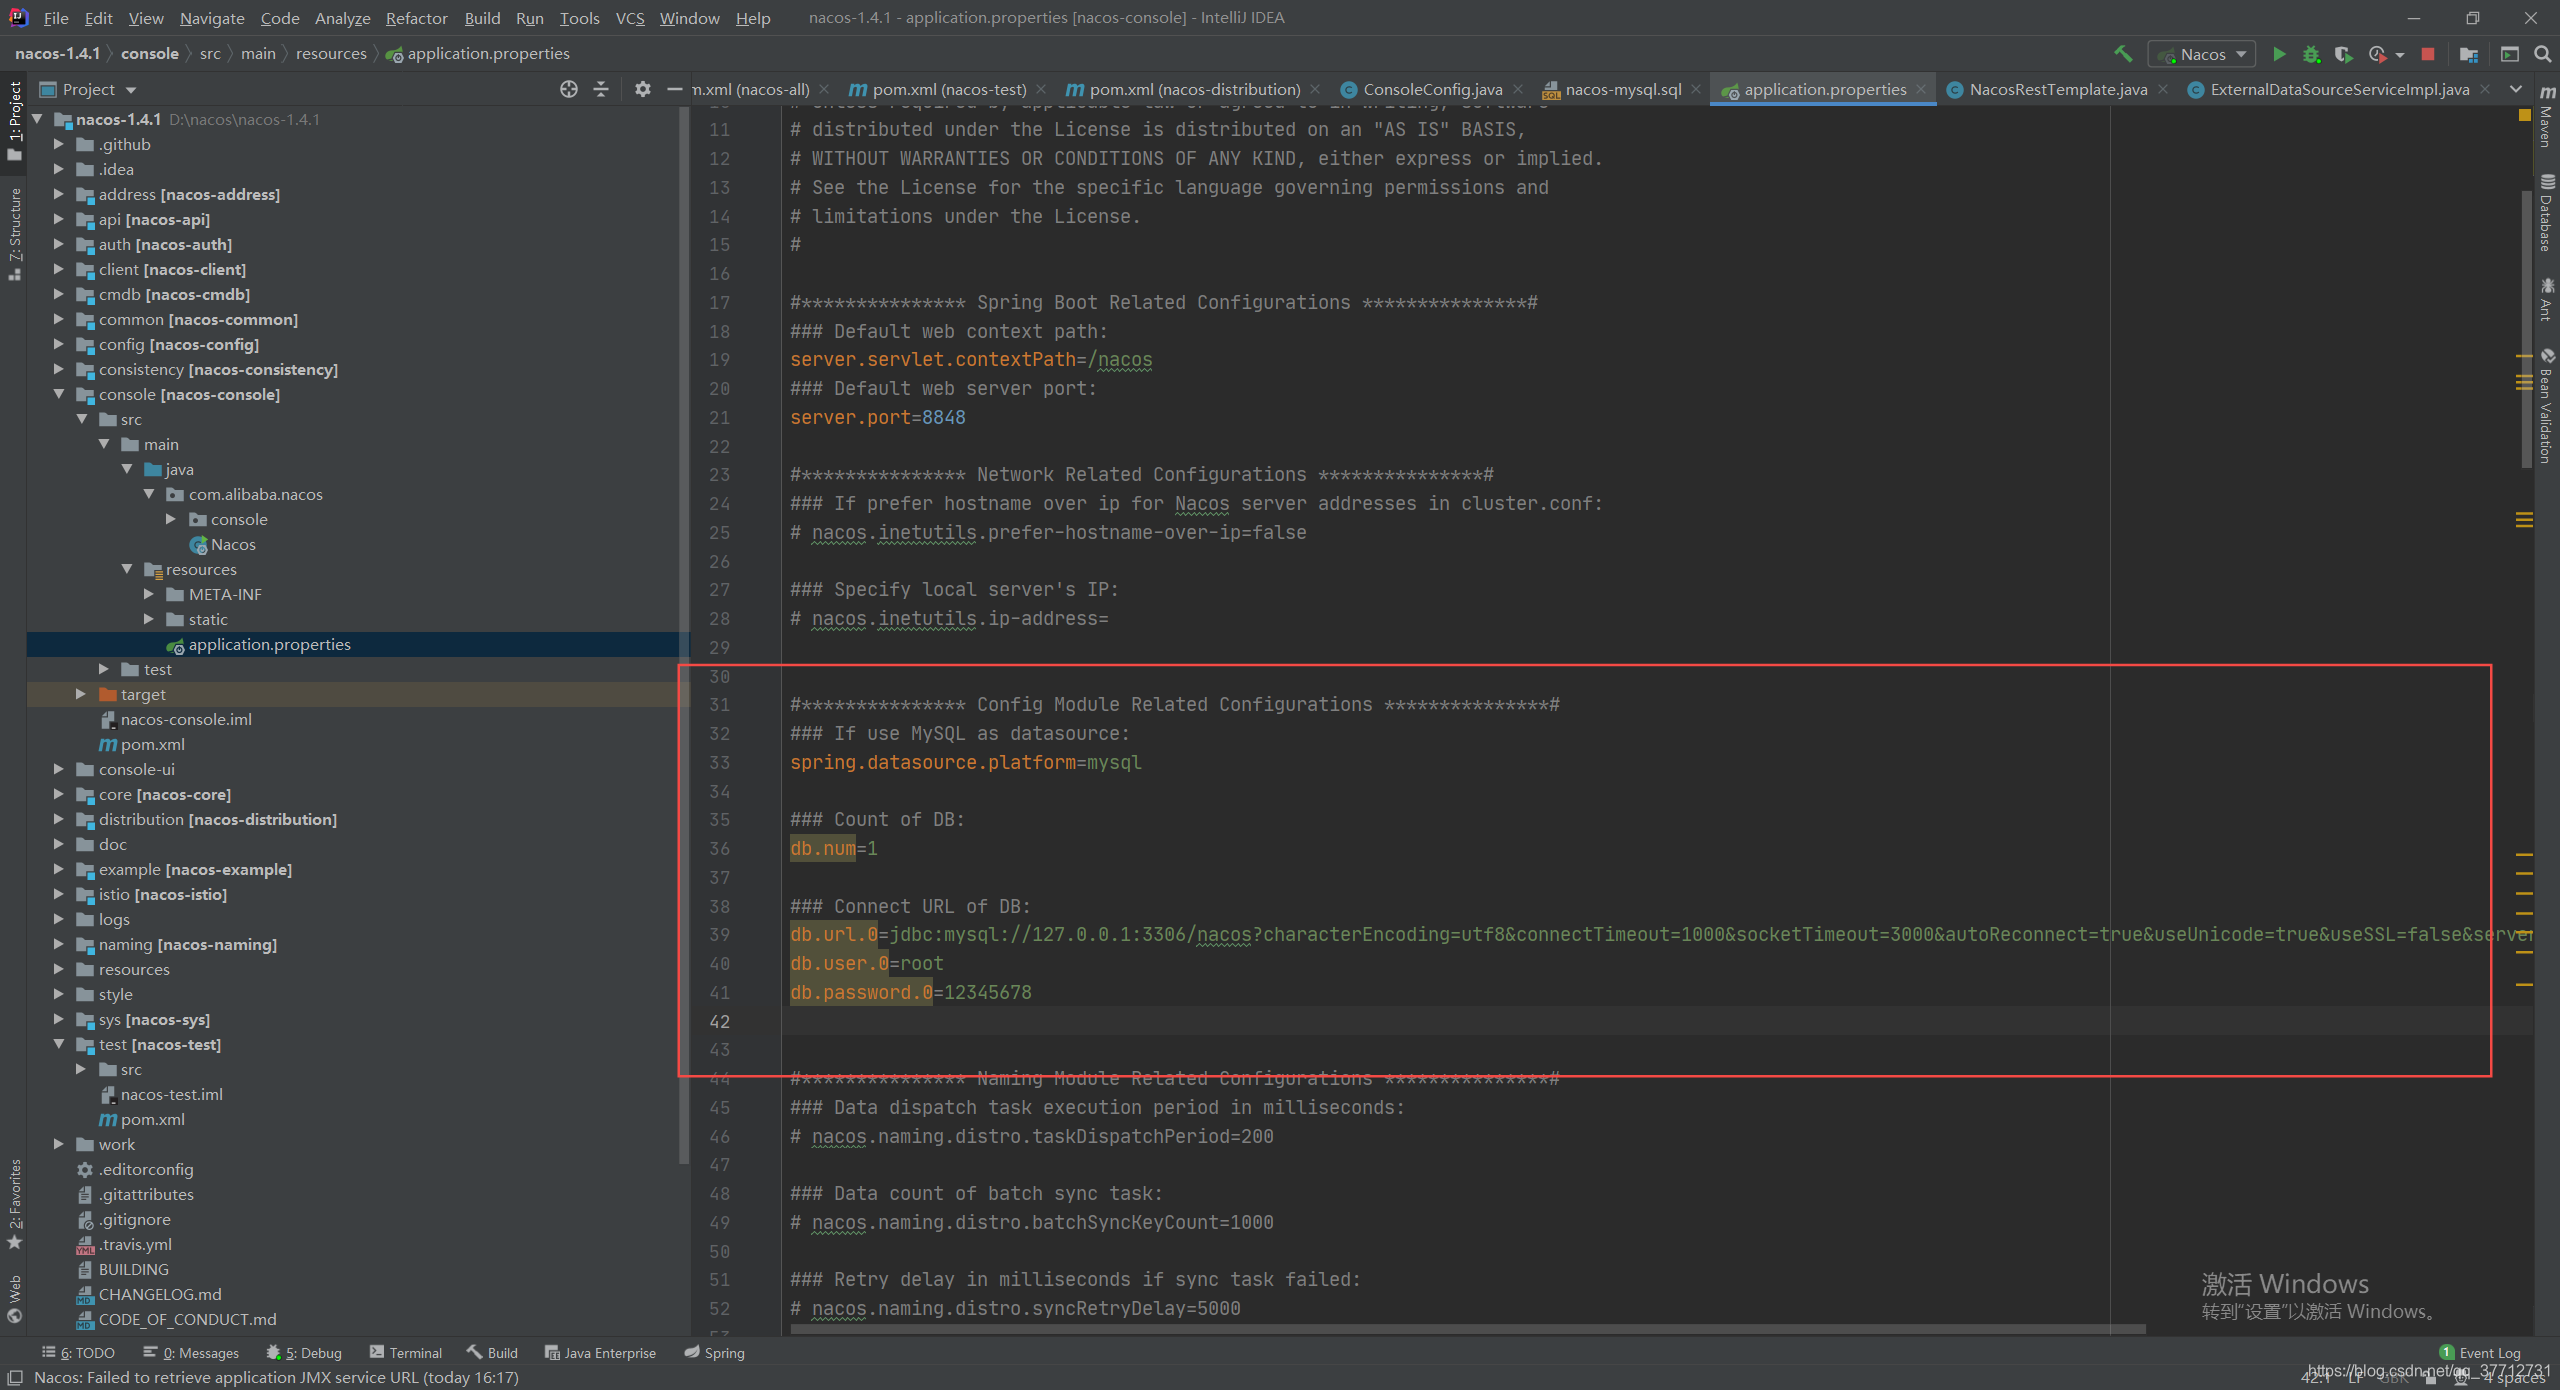
Task: Start debugging with the green bug icon
Action: [2311, 54]
